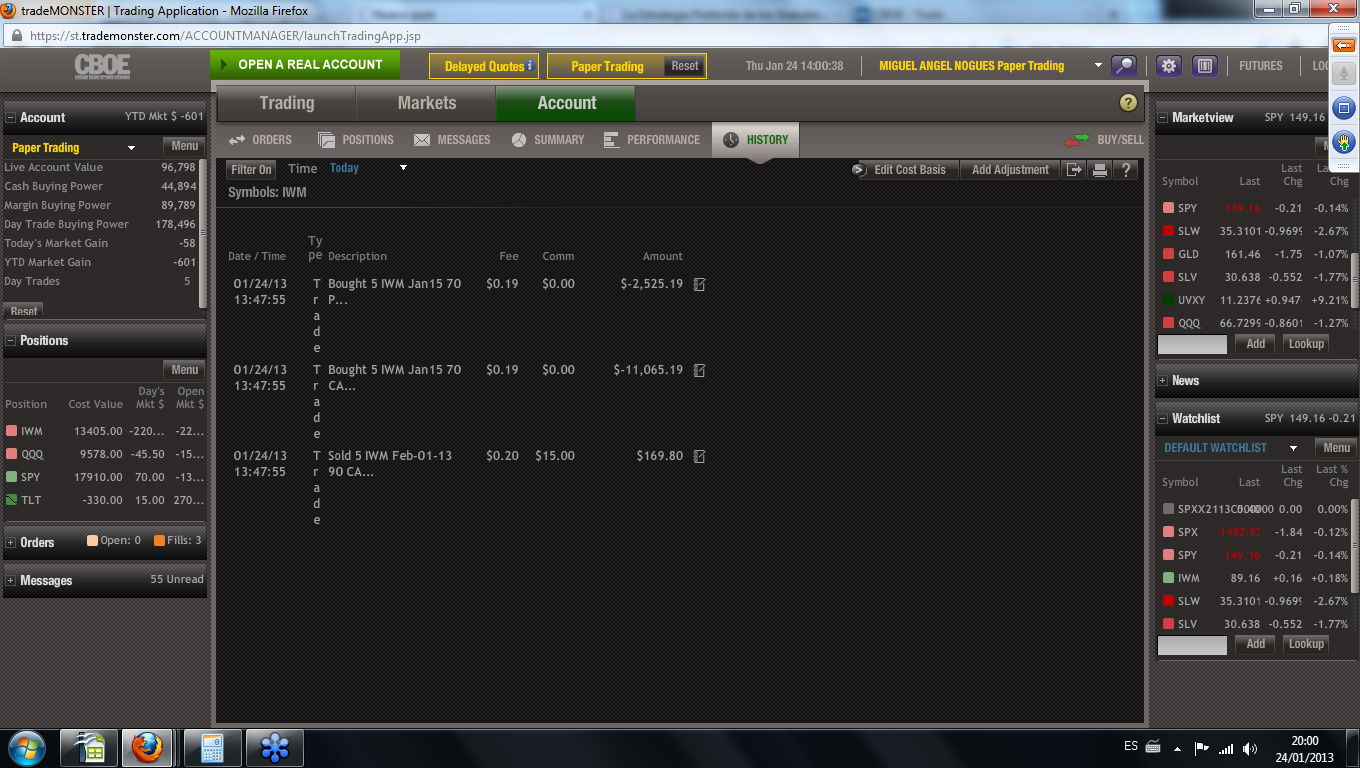Click the volume icon in system tray

tap(1249, 748)
